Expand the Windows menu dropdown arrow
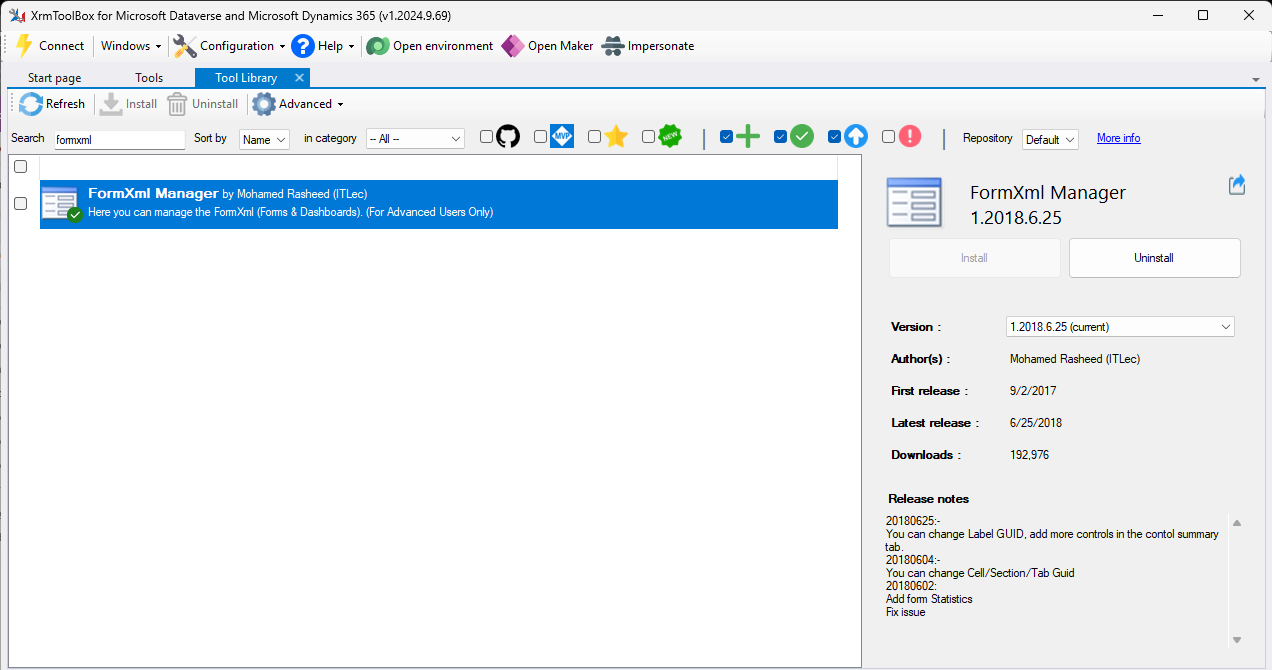The width and height of the screenshot is (1272, 670). click(x=158, y=47)
